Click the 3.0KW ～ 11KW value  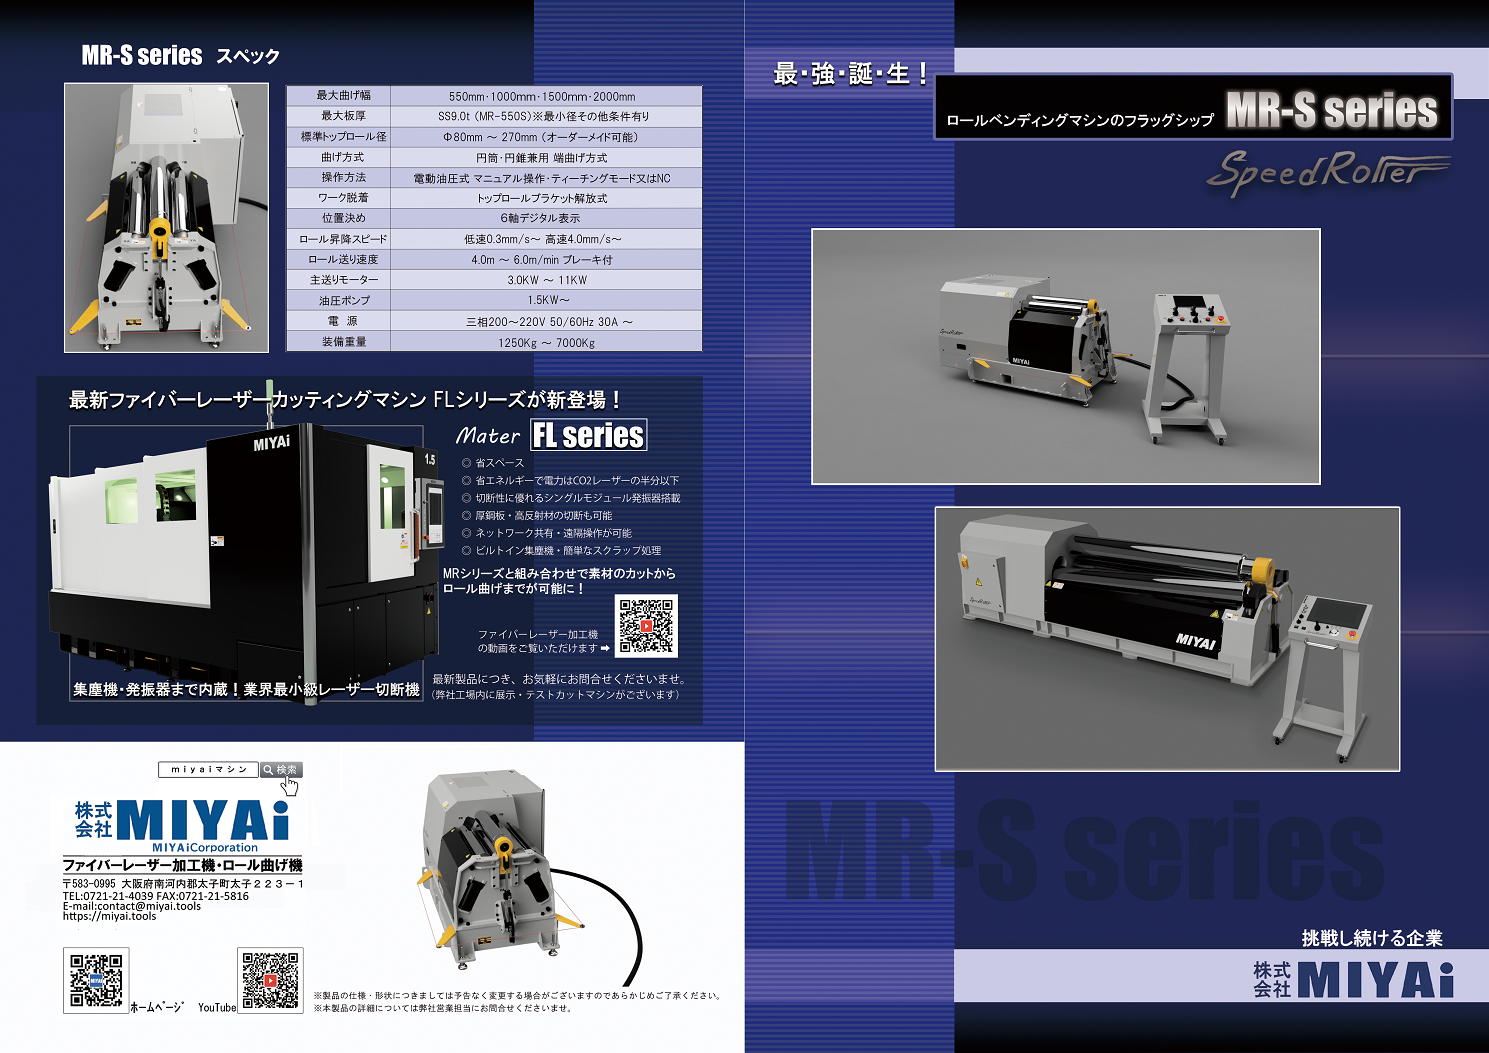pyautogui.click(x=547, y=280)
